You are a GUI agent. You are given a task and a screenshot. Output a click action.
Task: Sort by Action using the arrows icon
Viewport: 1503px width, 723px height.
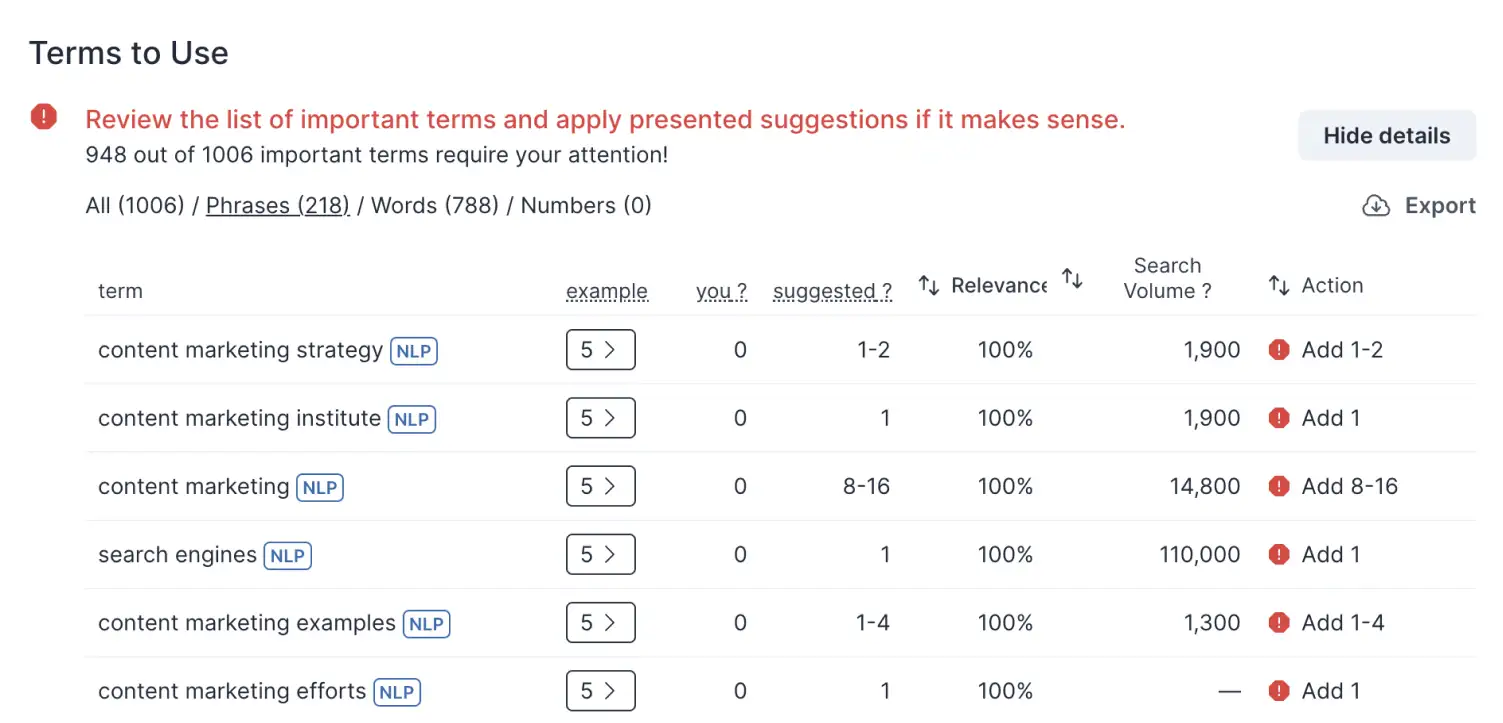(1279, 286)
